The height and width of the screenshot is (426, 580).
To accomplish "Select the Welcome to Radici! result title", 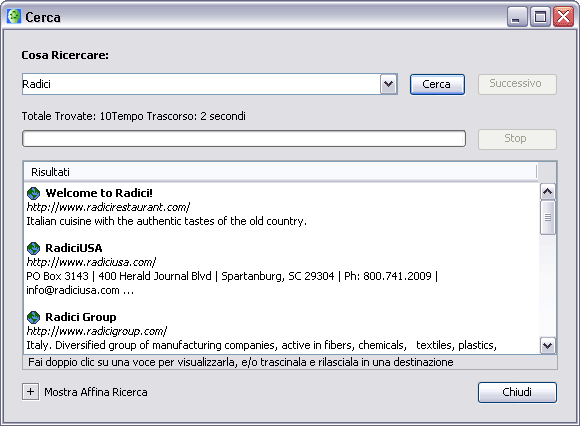I will click(99, 193).
